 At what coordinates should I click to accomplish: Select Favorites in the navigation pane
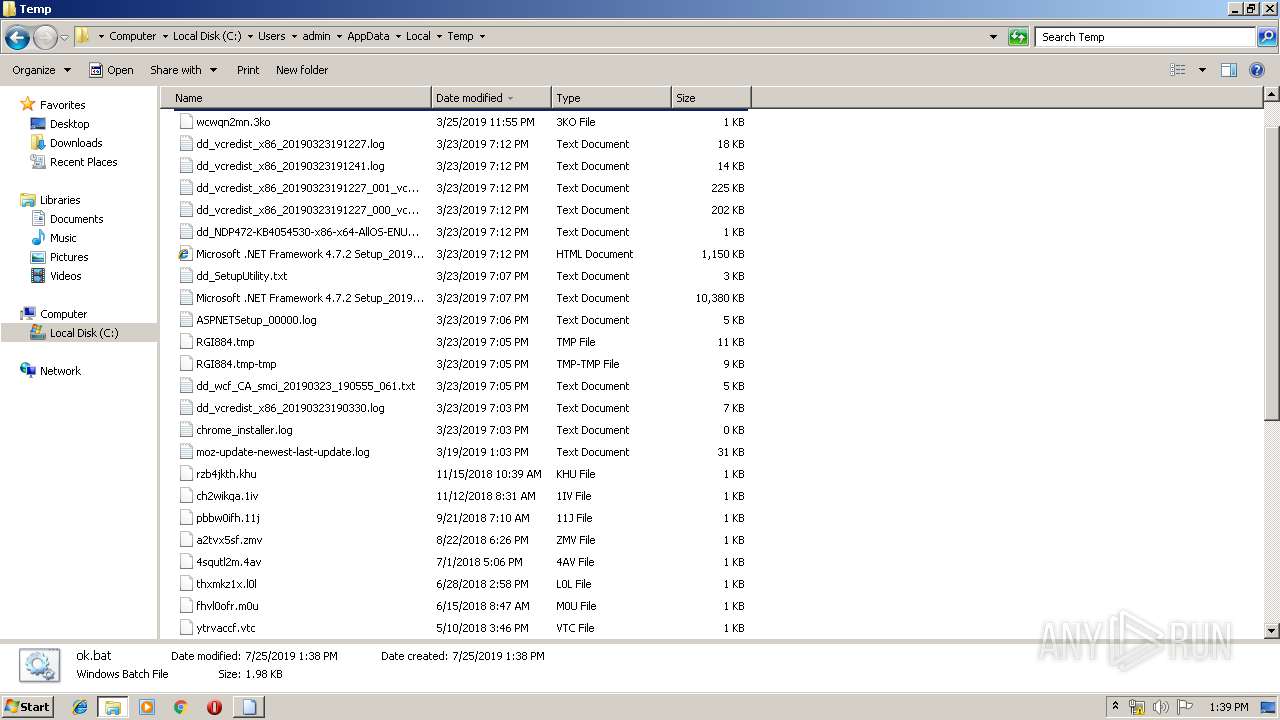tap(62, 105)
